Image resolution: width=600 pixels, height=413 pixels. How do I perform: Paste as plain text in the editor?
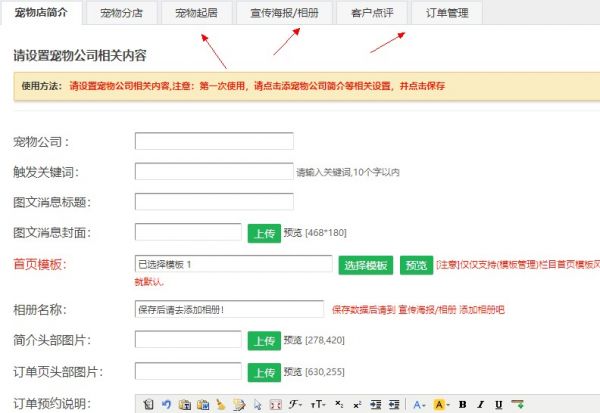[184, 404]
